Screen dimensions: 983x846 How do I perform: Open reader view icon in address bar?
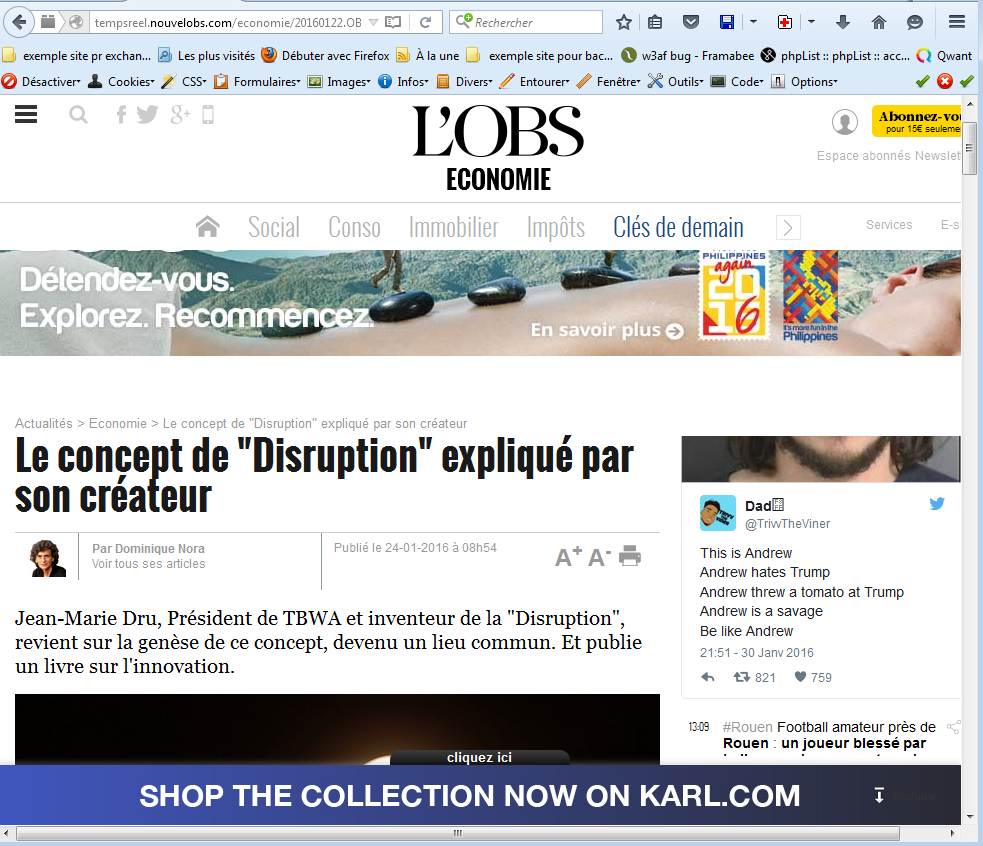click(x=392, y=23)
